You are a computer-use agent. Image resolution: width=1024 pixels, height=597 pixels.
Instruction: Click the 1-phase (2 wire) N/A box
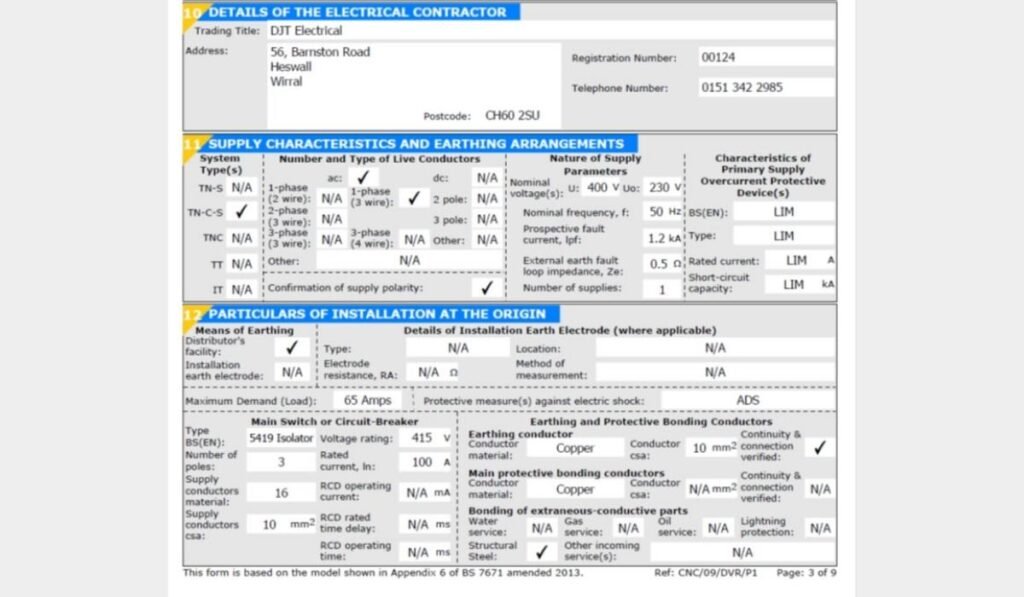coord(332,198)
